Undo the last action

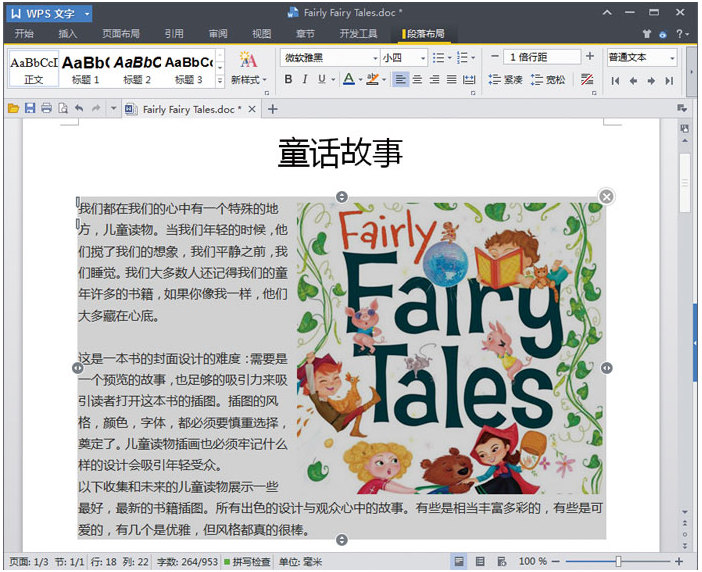tap(79, 108)
